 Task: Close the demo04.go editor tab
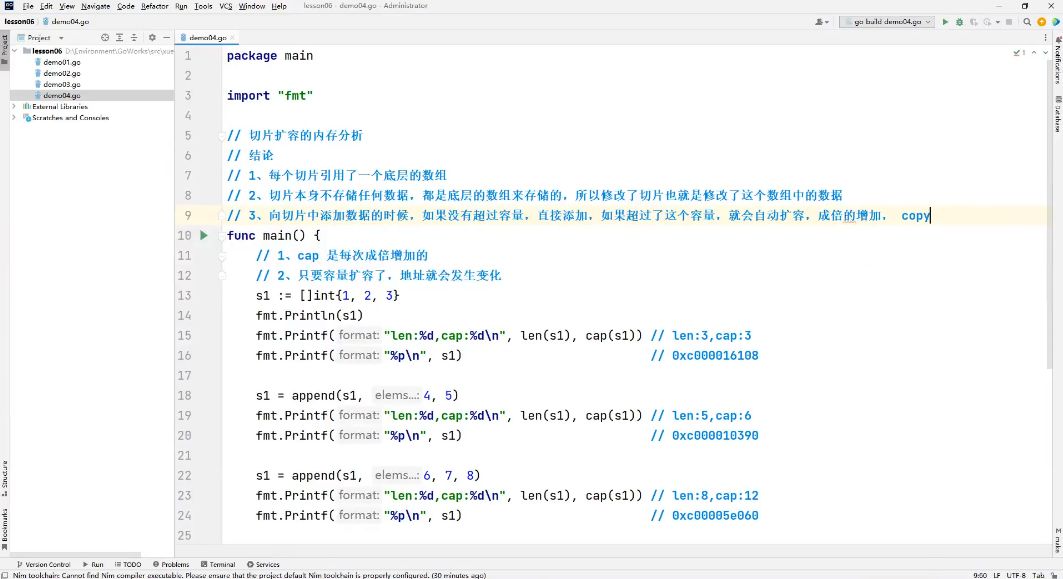point(232,38)
